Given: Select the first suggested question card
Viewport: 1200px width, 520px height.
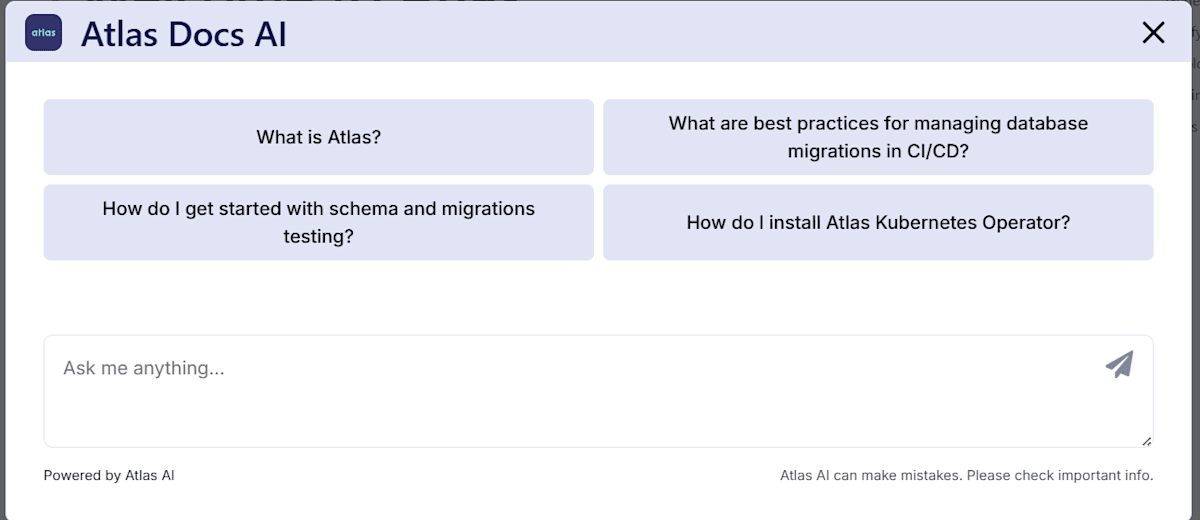Looking at the screenshot, I should (x=318, y=137).
